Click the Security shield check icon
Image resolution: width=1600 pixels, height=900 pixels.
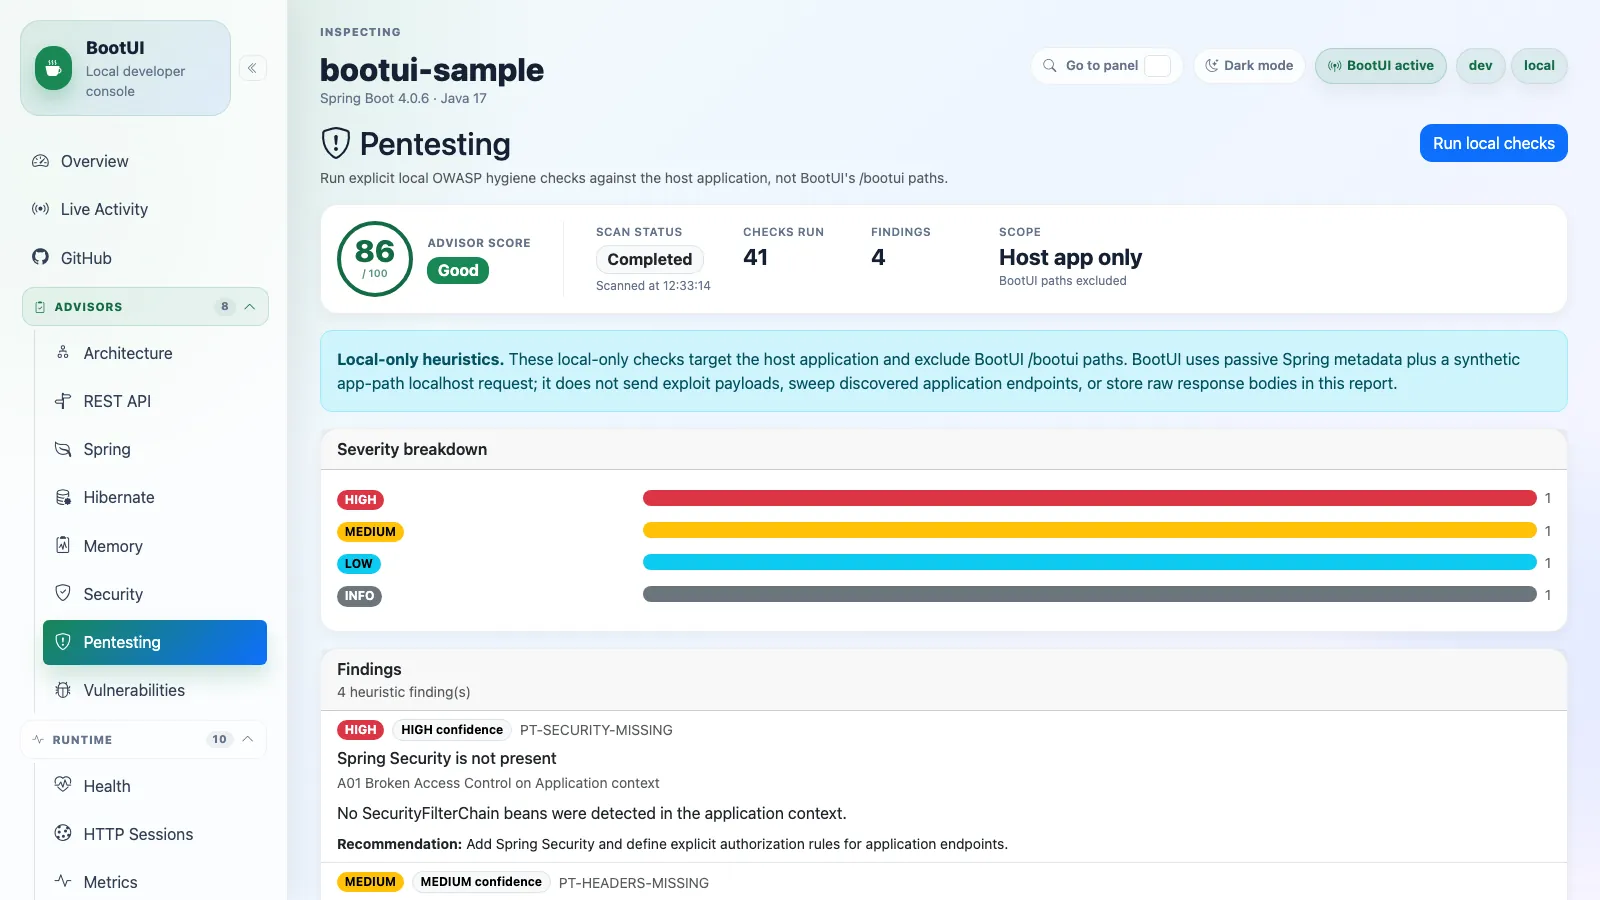[63, 593]
